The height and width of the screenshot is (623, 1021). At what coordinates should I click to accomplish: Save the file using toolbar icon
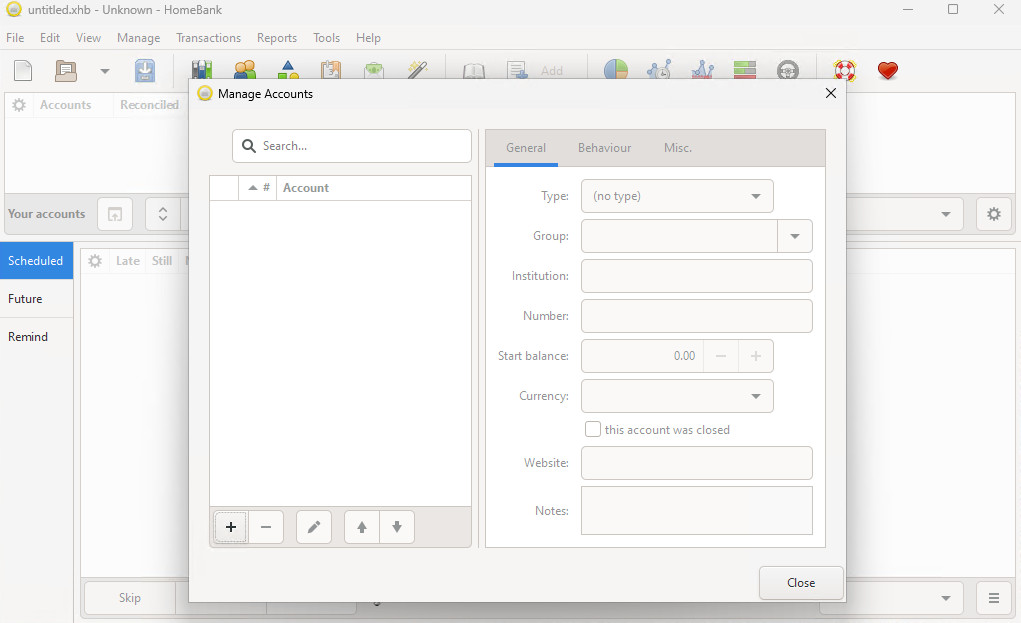(145, 70)
